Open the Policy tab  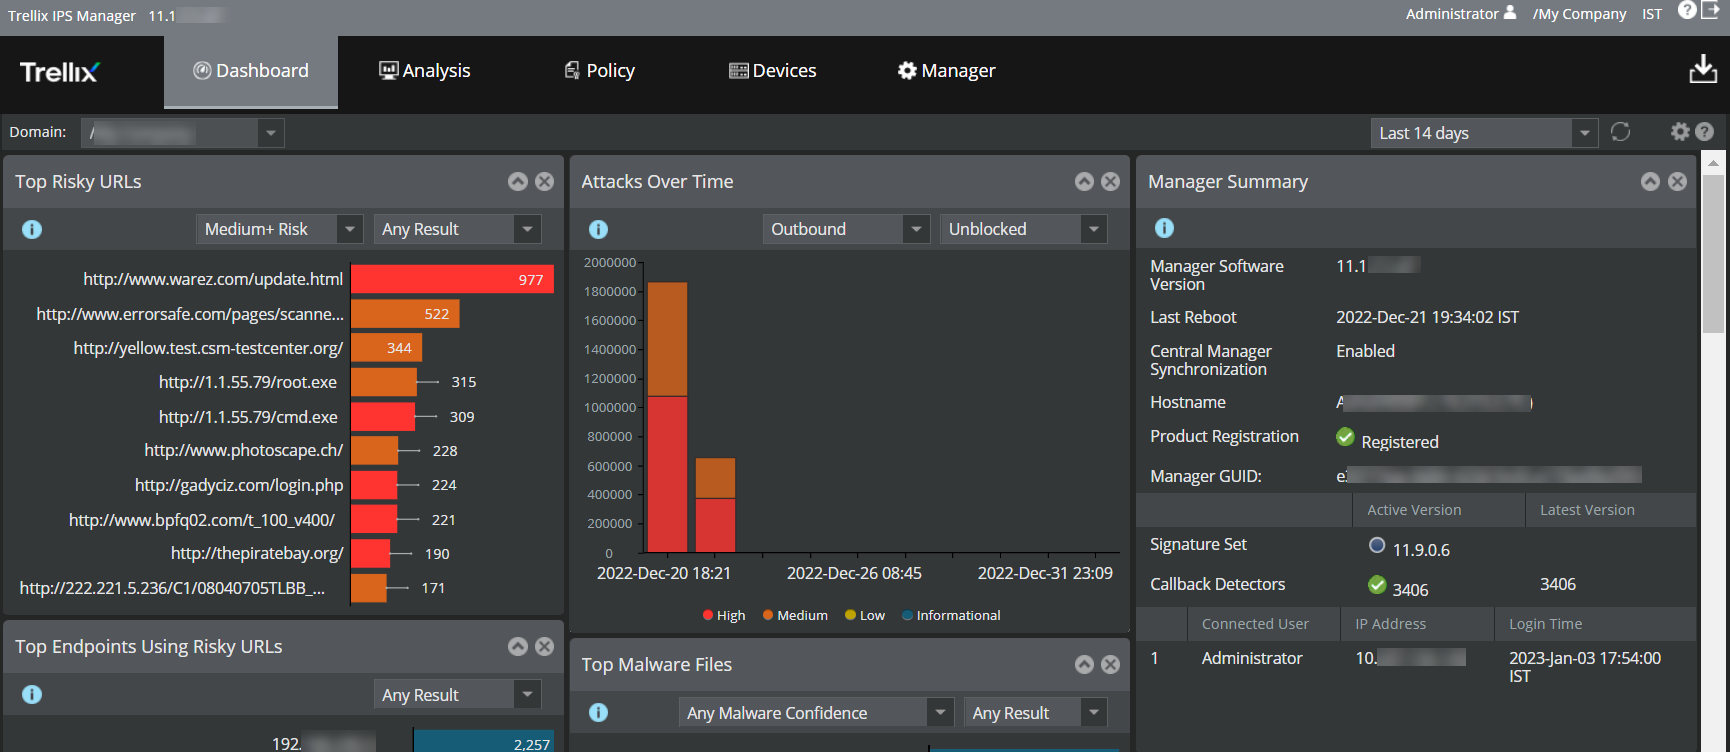(x=599, y=71)
